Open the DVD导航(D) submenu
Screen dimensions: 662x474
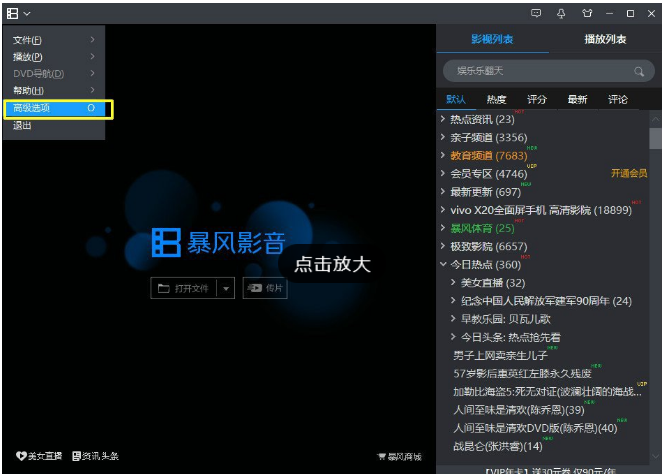pos(54,74)
